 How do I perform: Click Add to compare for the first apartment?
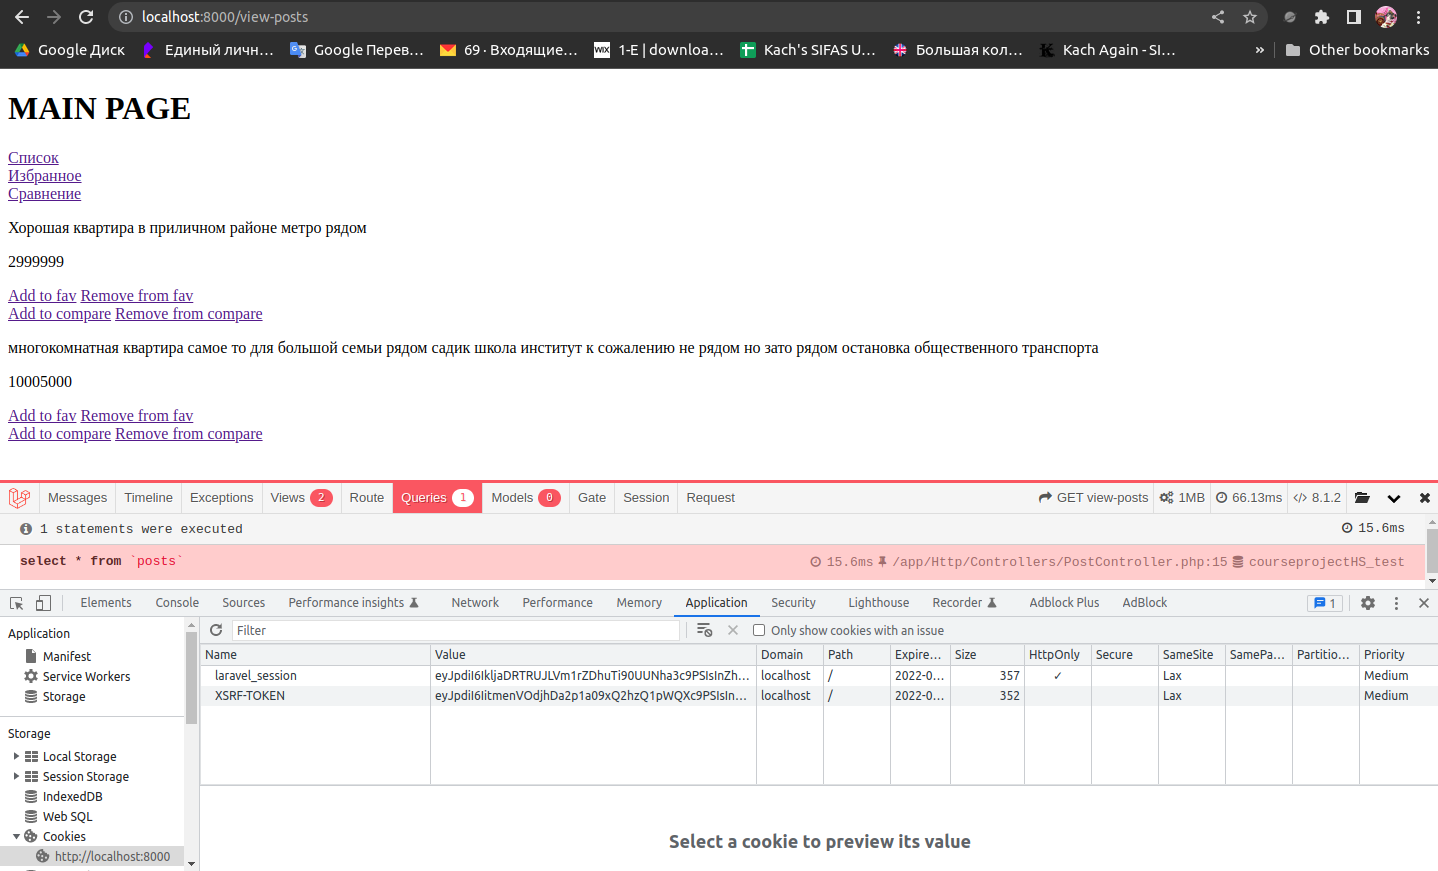59,313
